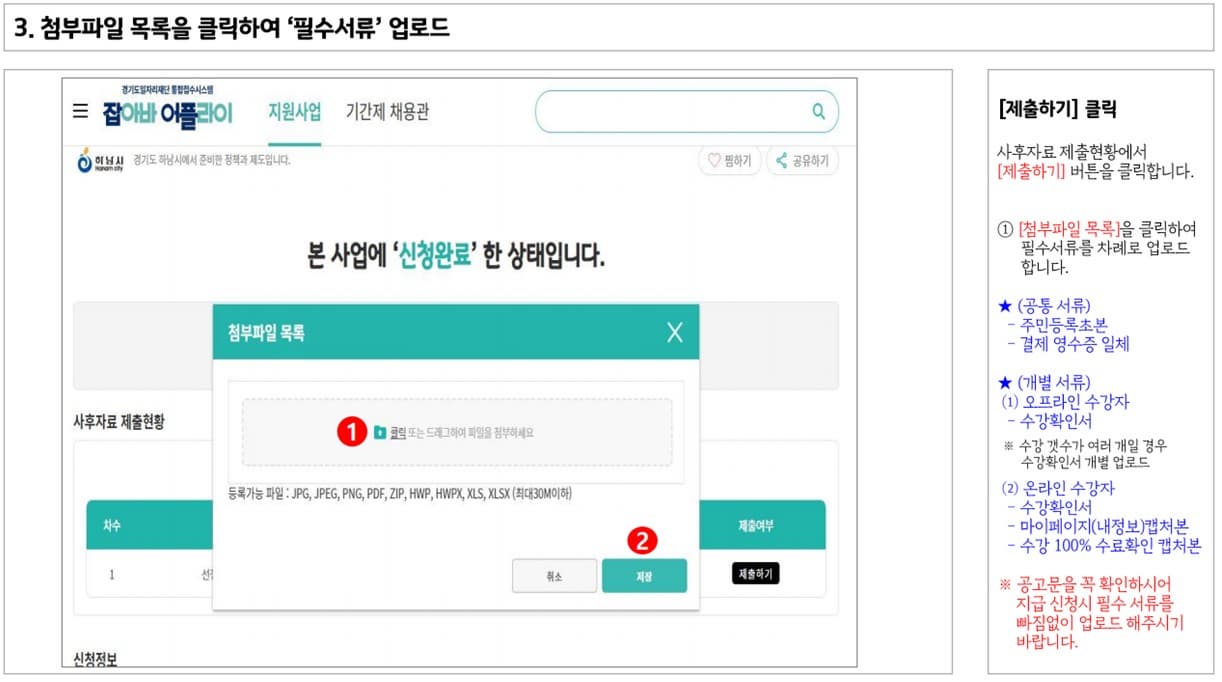Click the 취소 button in the popup

(x=554, y=576)
